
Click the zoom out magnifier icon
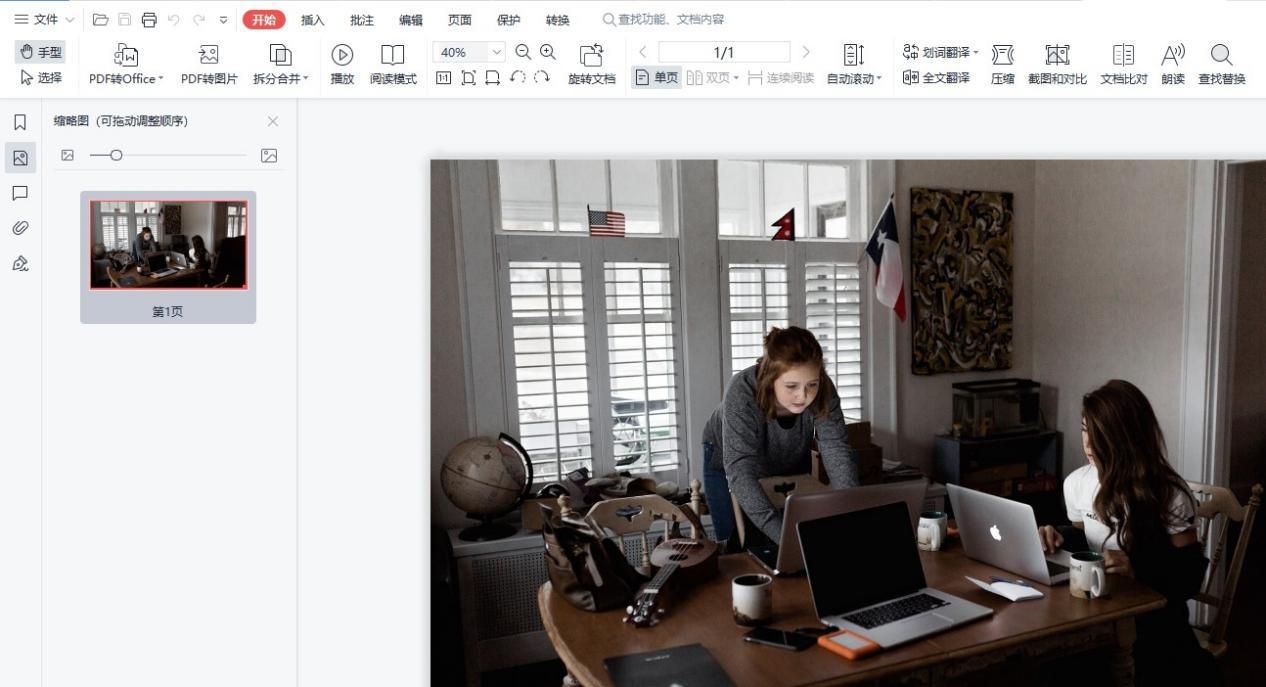click(523, 52)
